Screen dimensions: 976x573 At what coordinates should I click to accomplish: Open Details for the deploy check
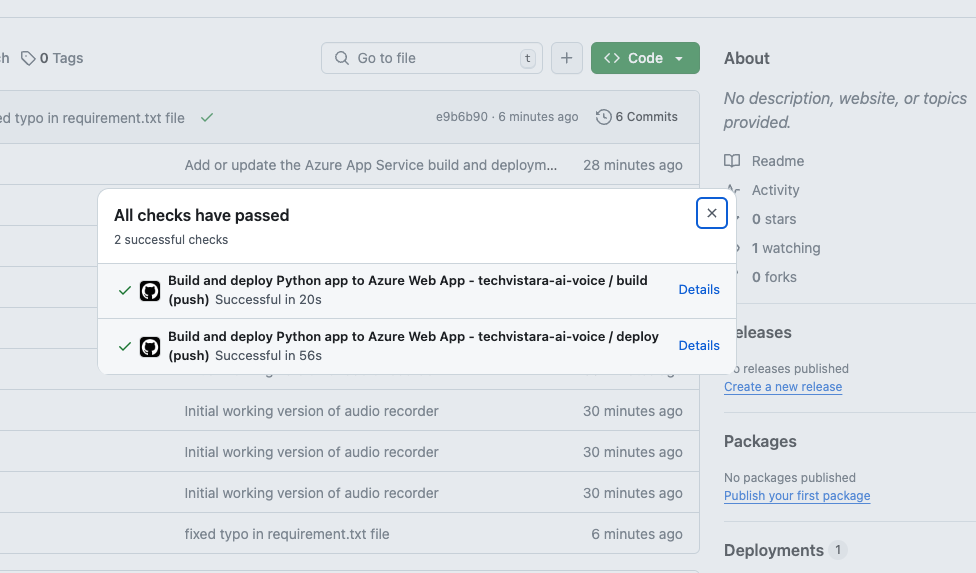pos(698,345)
